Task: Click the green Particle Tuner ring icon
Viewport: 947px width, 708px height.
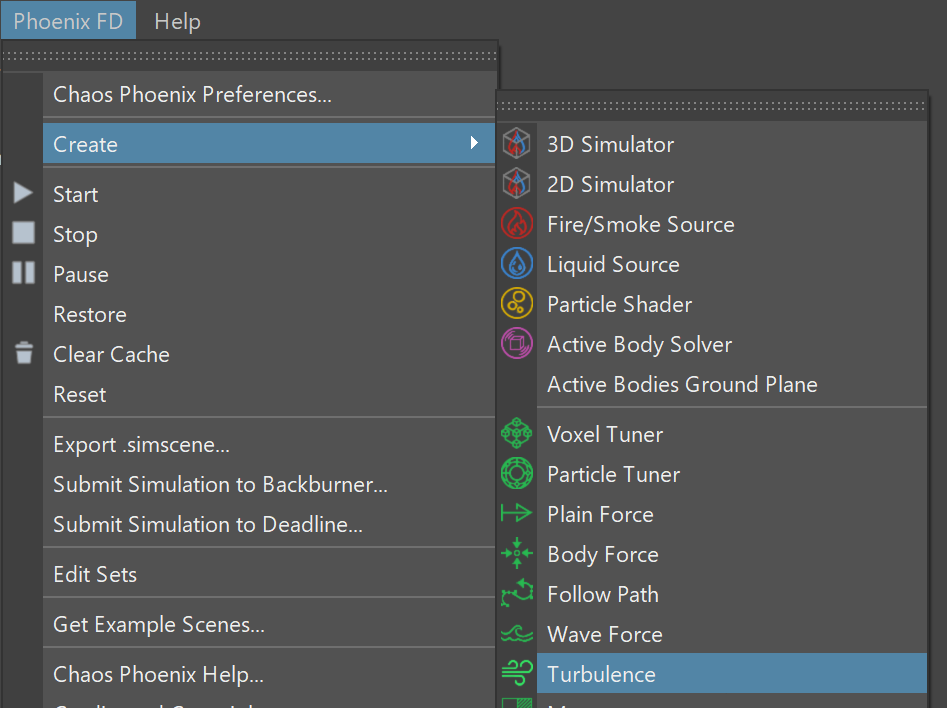Action: coord(516,473)
